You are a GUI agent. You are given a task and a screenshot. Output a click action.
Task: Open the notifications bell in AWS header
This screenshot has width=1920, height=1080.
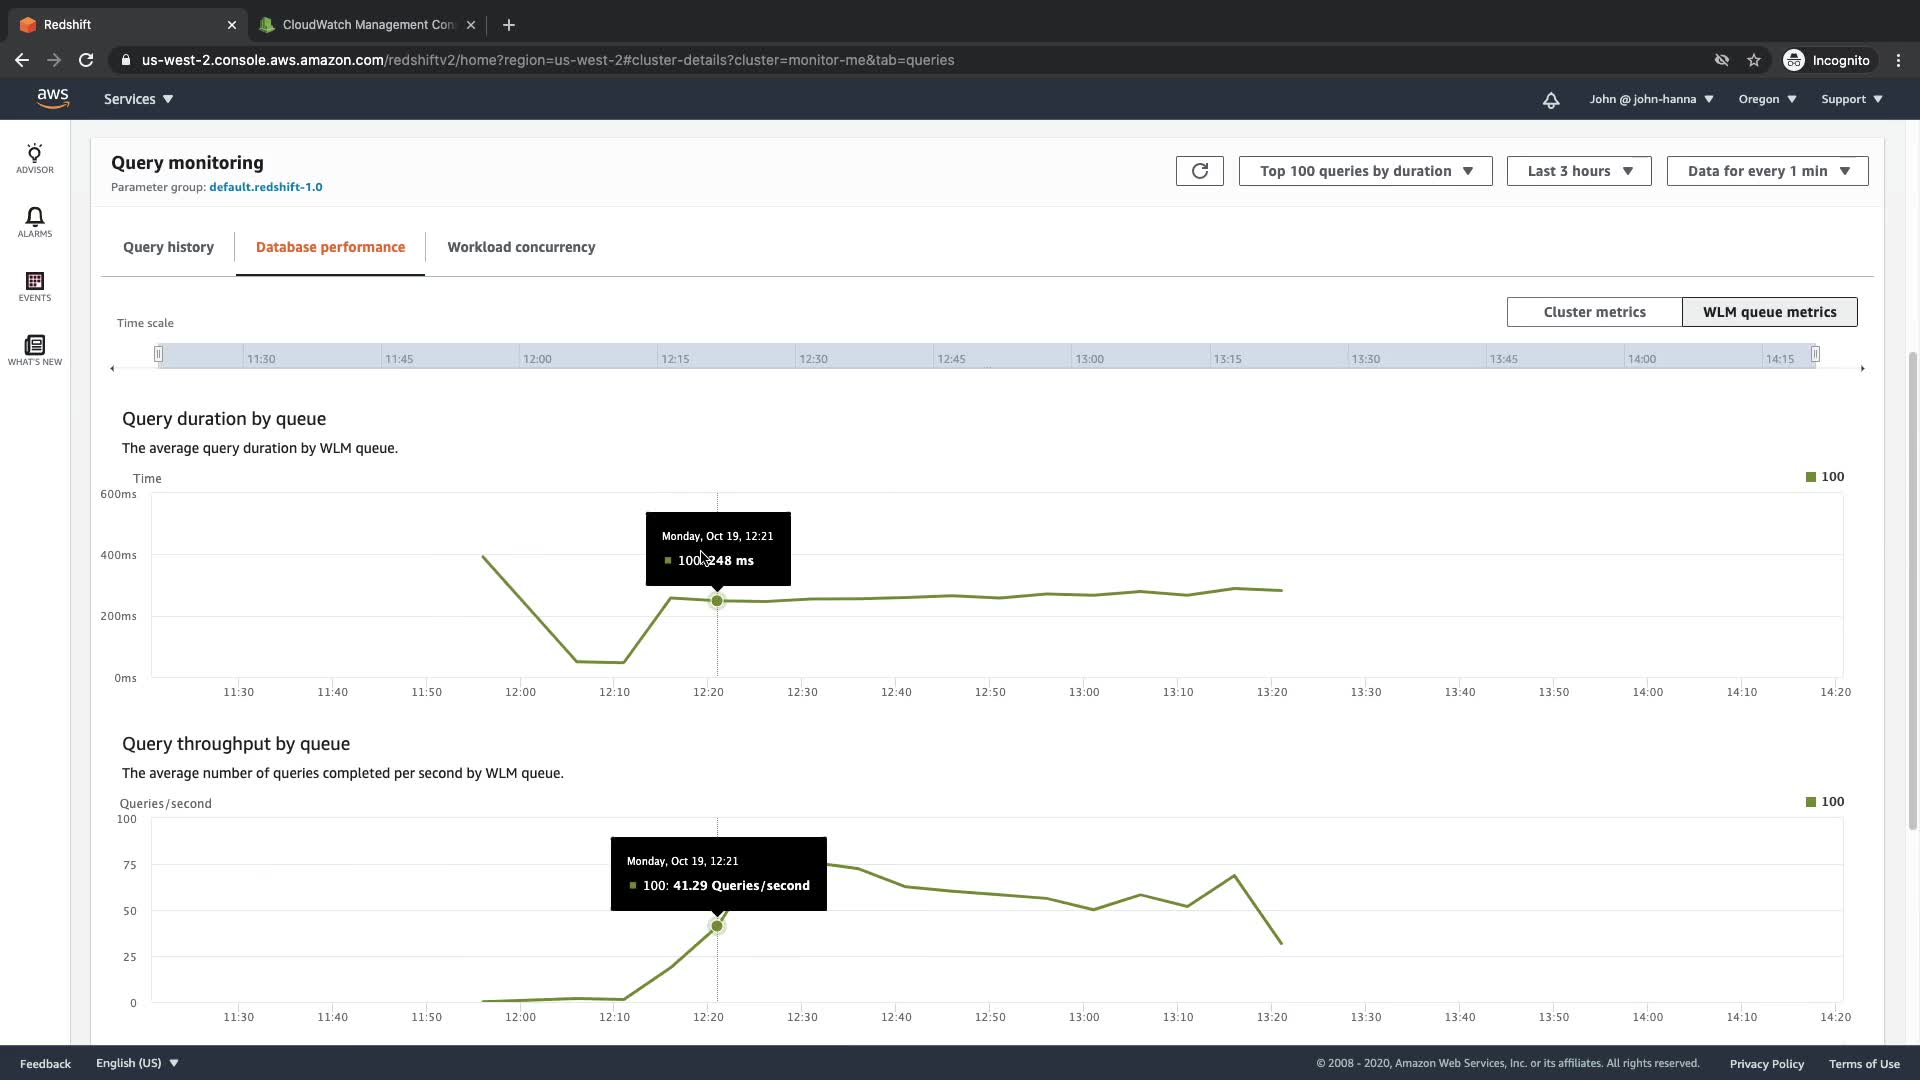[1550, 99]
